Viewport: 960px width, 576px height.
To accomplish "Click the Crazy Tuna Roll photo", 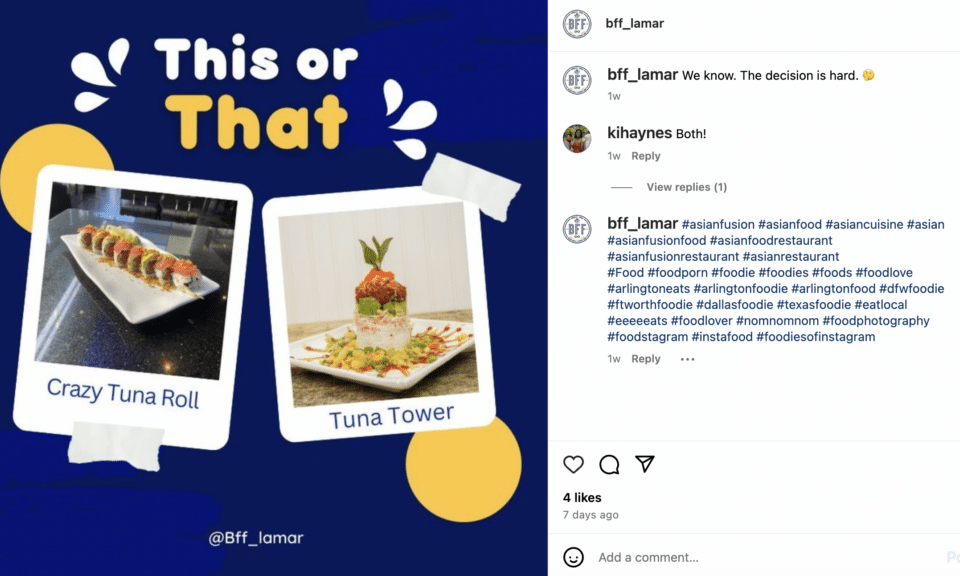I will point(135,279).
